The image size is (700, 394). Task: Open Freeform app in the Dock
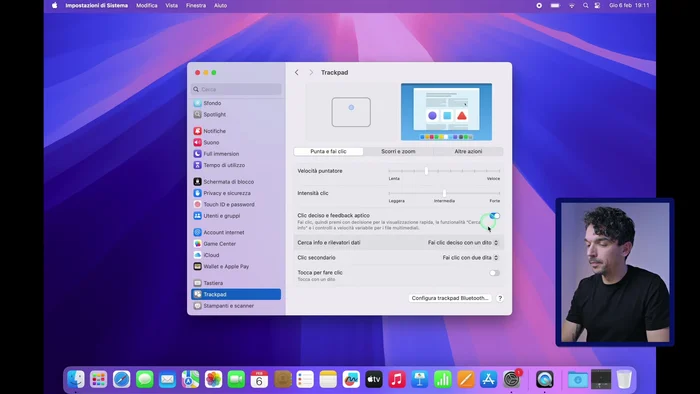[x=351, y=379]
